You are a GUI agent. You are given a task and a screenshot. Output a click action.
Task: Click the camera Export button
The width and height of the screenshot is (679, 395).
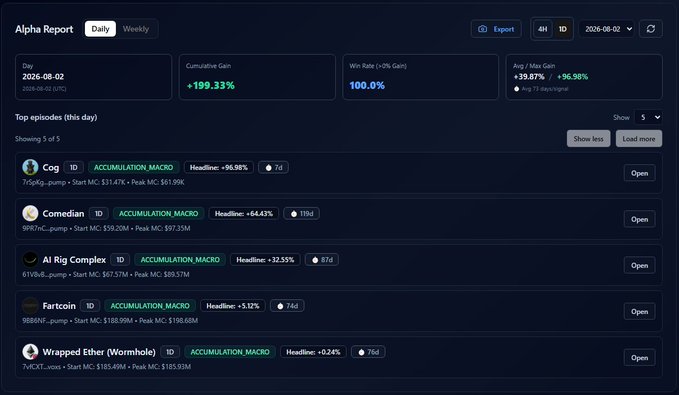(x=496, y=29)
